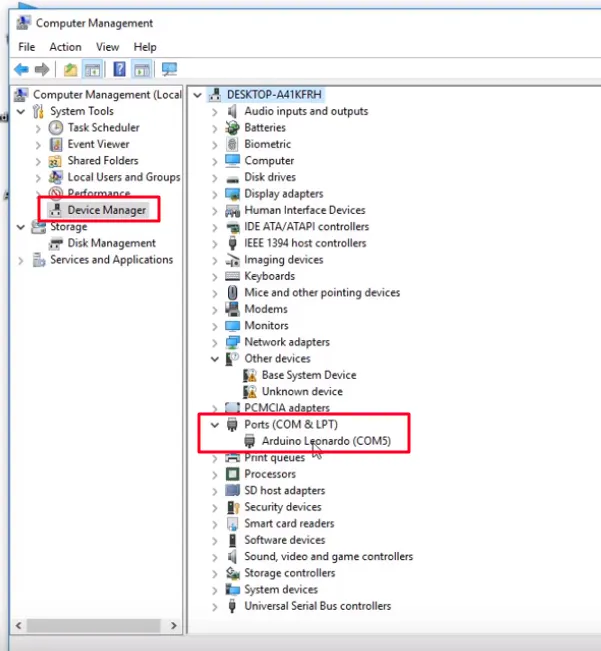This screenshot has height=651, width=601.
Task: Click the Up one level folder icon
Action: click(71, 69)
